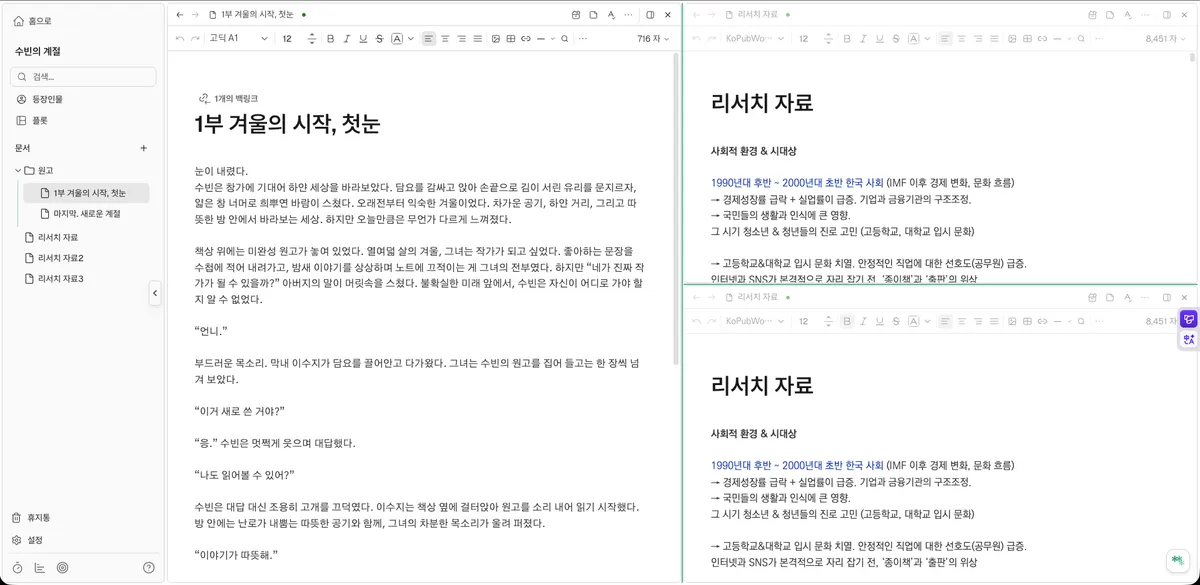This screenshot has height=585, width=1200.
Task: Go back in left editor pane
Action: pyautogui.click(x=179, y=15)
